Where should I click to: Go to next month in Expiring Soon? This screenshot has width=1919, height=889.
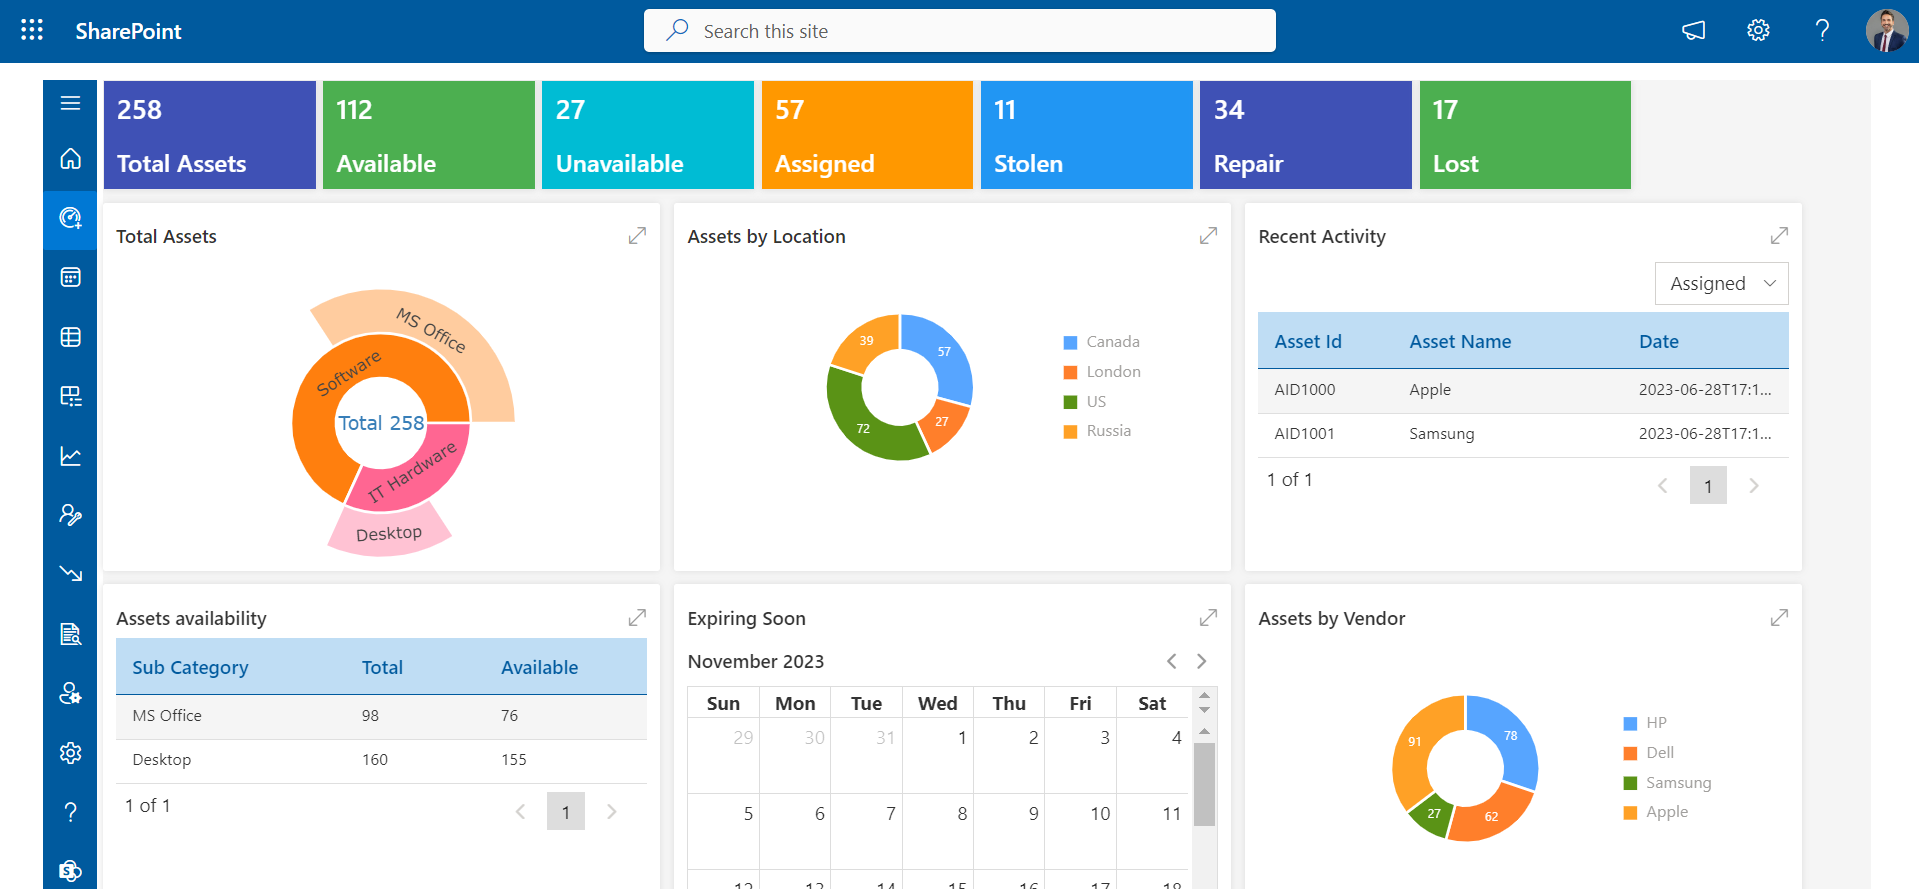[1202, 661]
